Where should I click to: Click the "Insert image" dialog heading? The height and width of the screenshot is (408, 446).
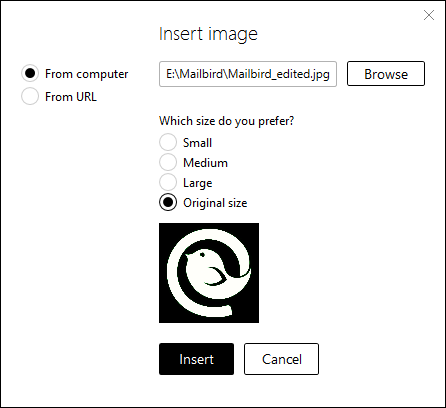click(208, 34)
